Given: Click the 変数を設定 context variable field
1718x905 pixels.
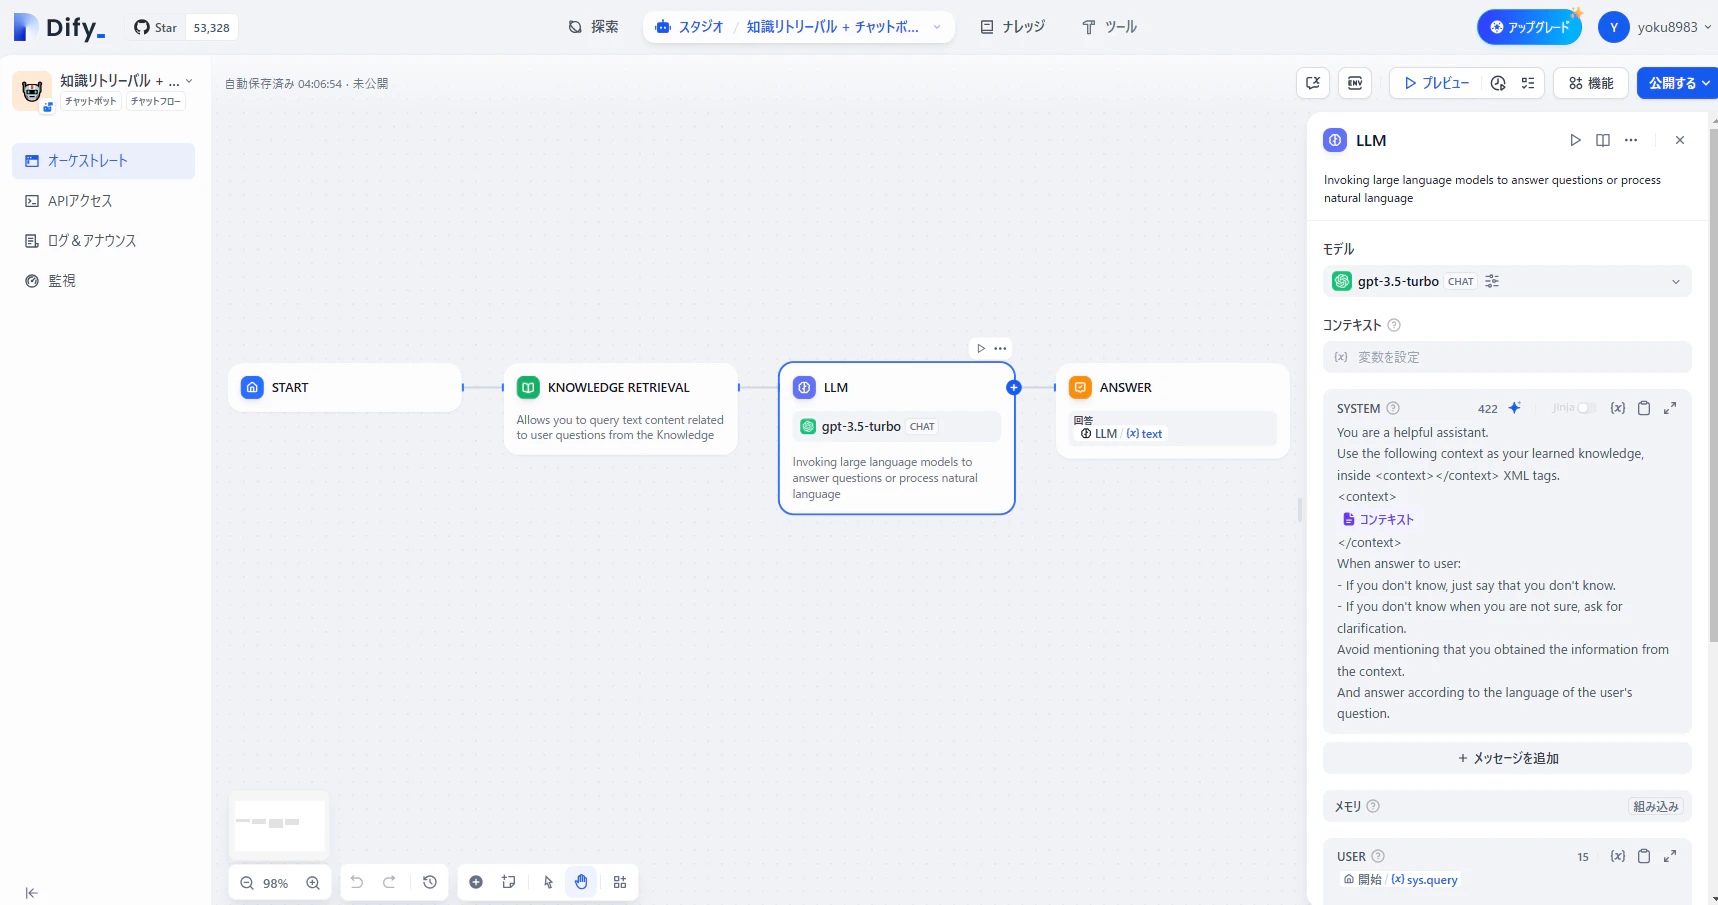Looking at the screenshot, I should pos(1507,357).
